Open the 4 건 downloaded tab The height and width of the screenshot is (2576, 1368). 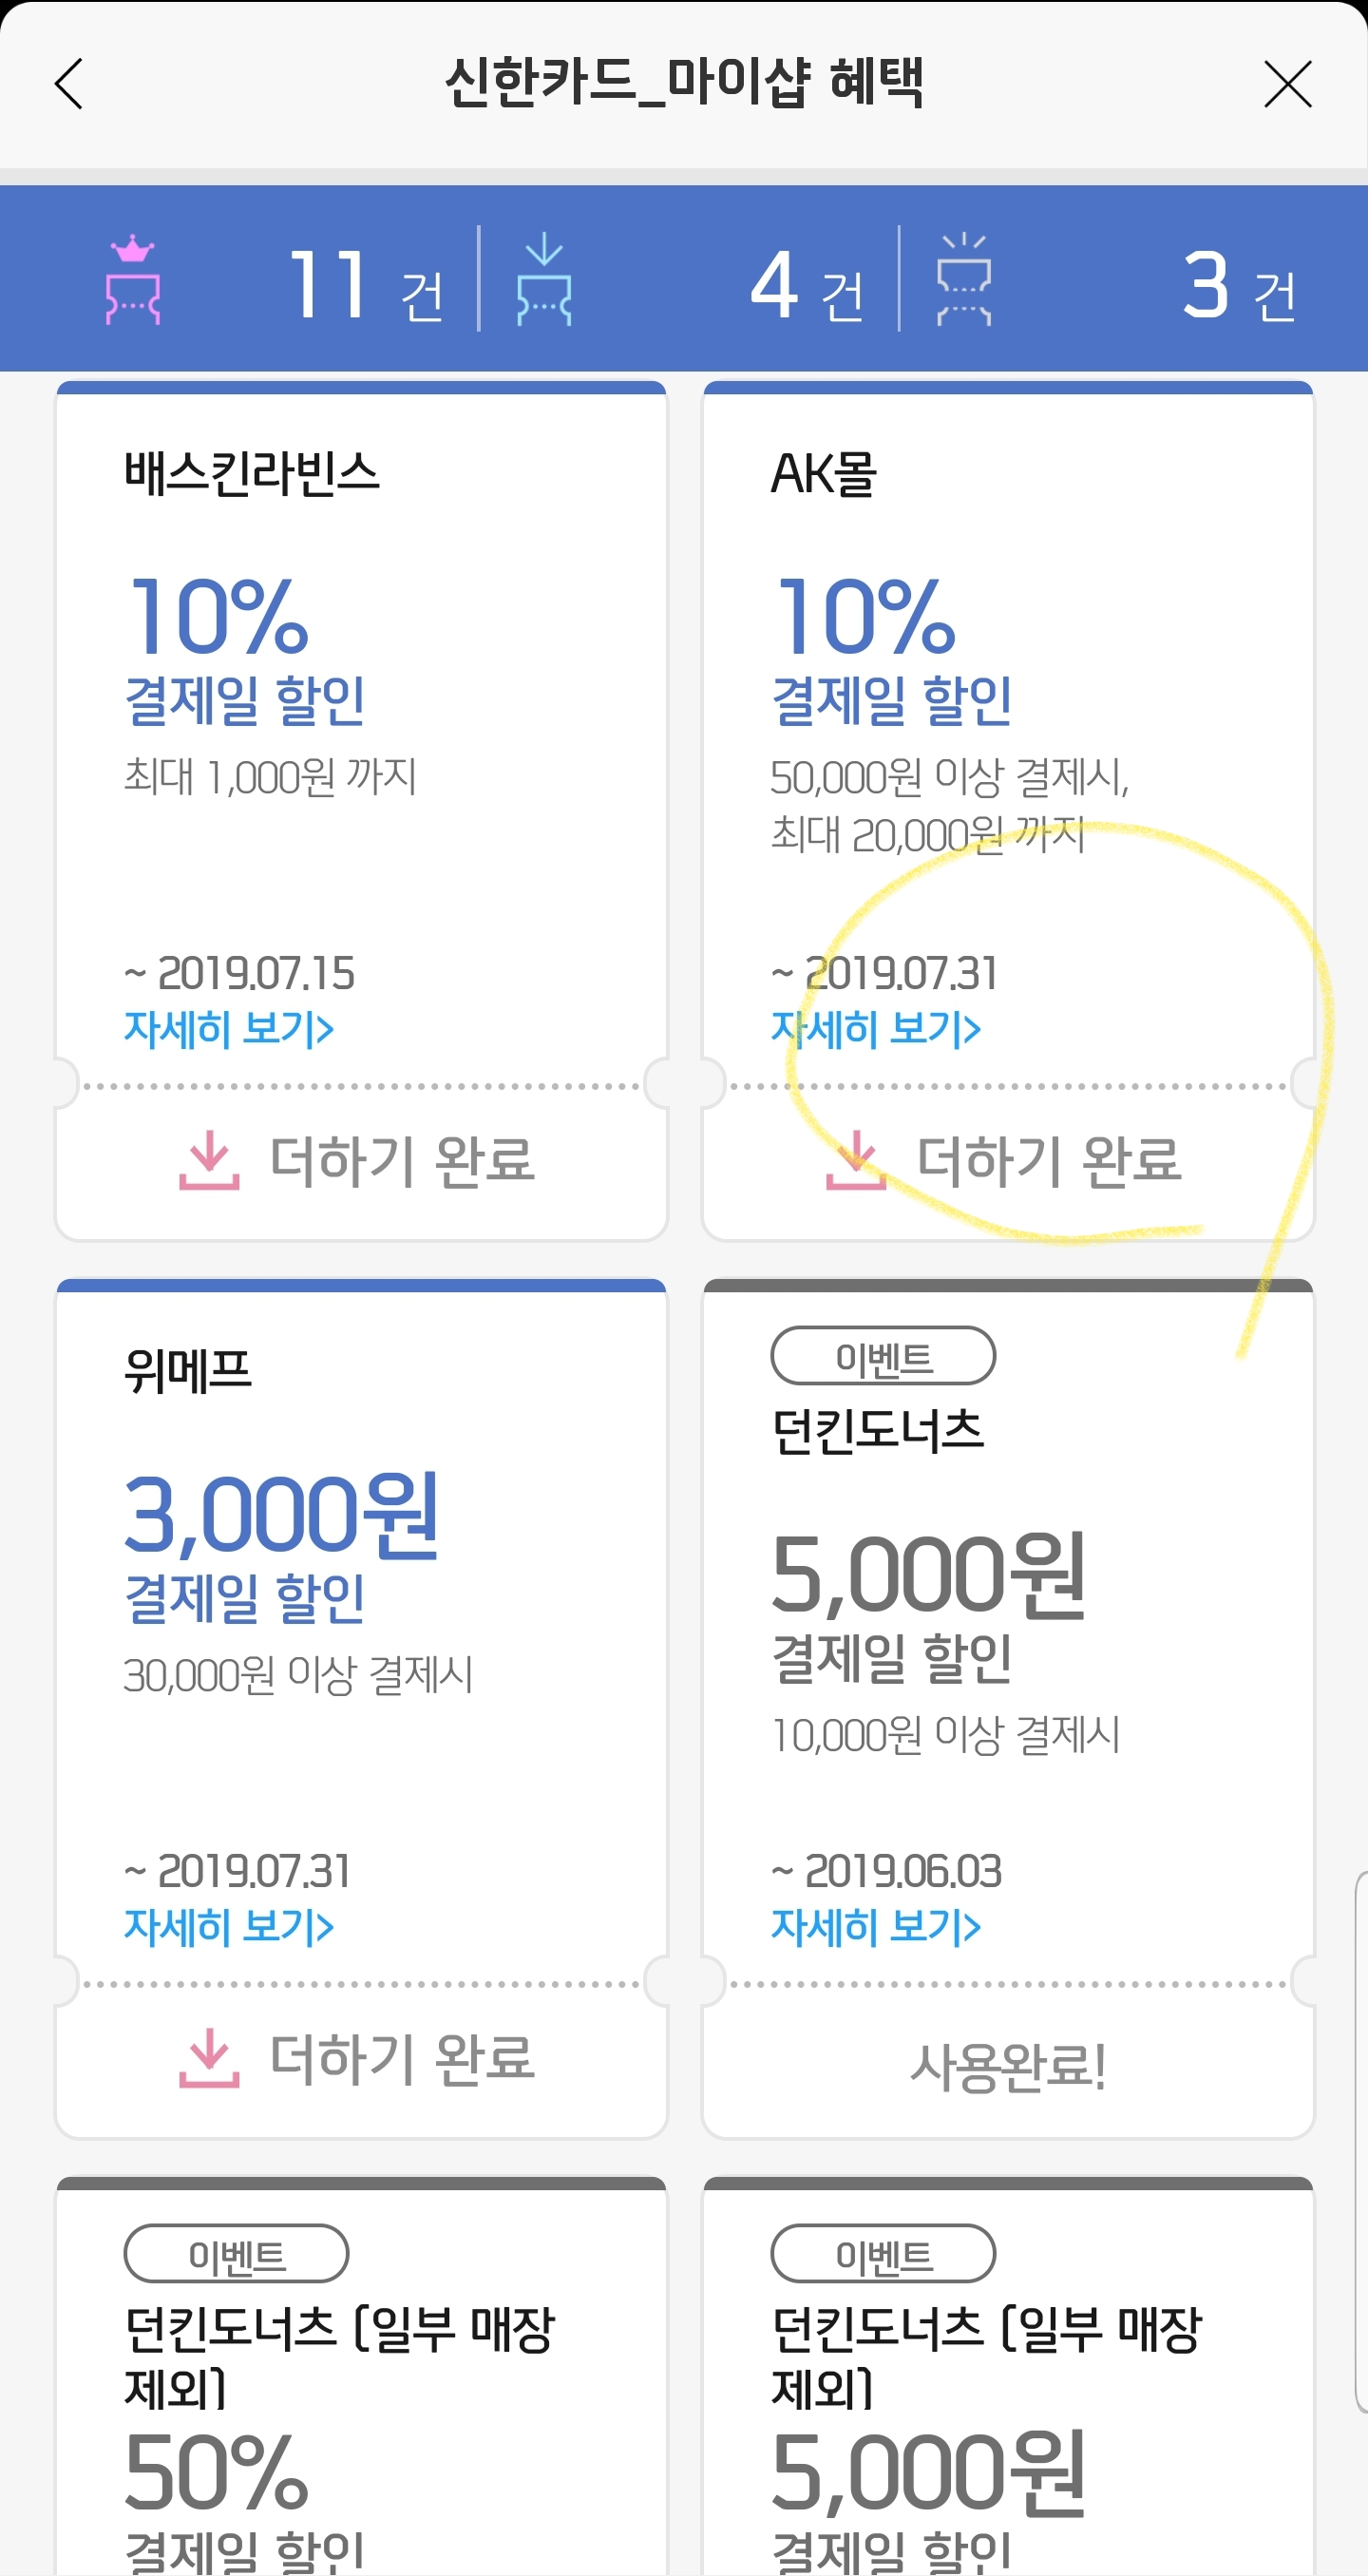tap(806, 286)
